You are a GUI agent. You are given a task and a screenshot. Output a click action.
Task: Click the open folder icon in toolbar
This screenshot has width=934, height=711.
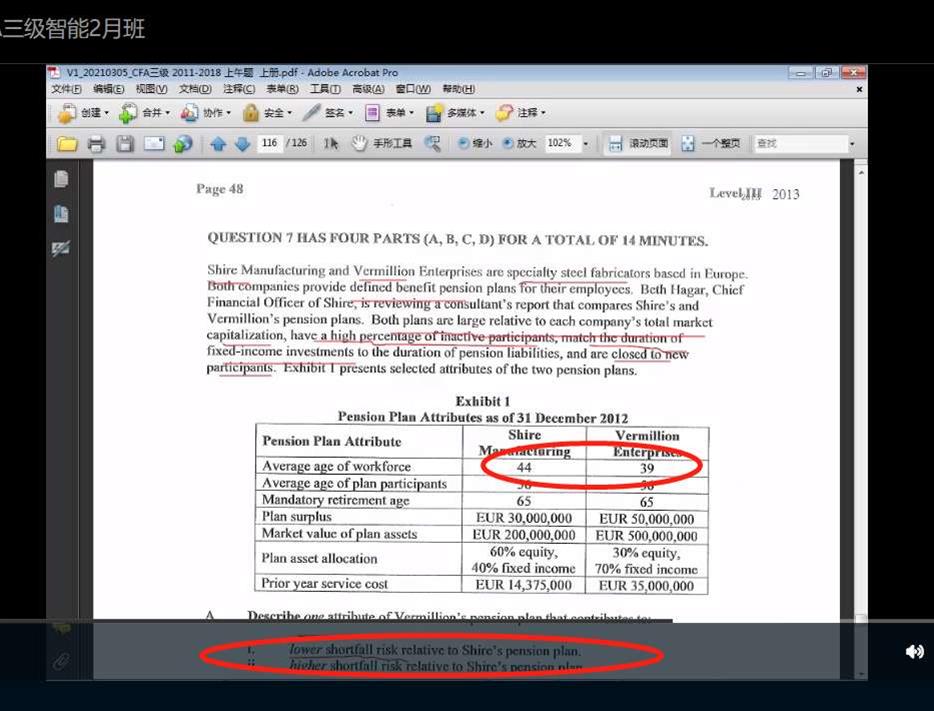[67, 144]
